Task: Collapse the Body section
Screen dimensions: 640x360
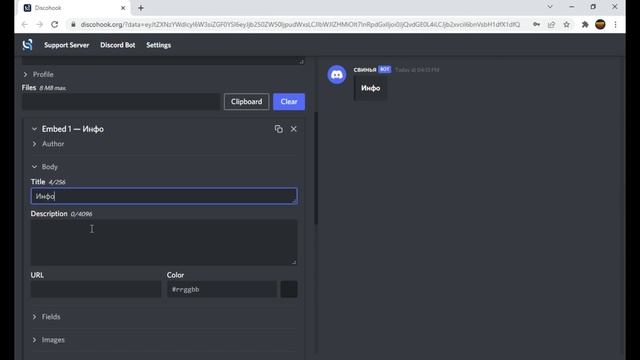Action: pyautogui.click(x=45, y=167)
